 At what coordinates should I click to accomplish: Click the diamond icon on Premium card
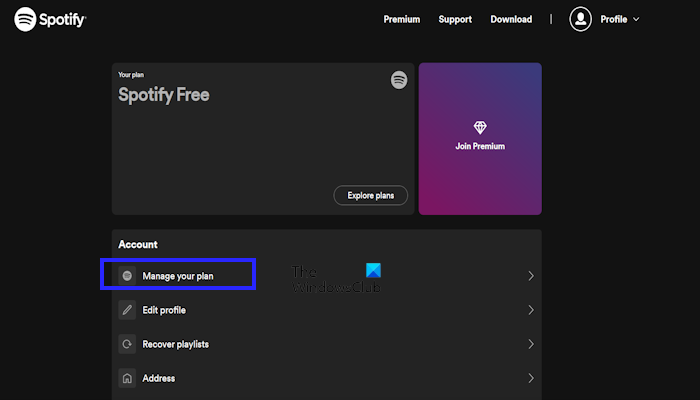tap(480, 128)
